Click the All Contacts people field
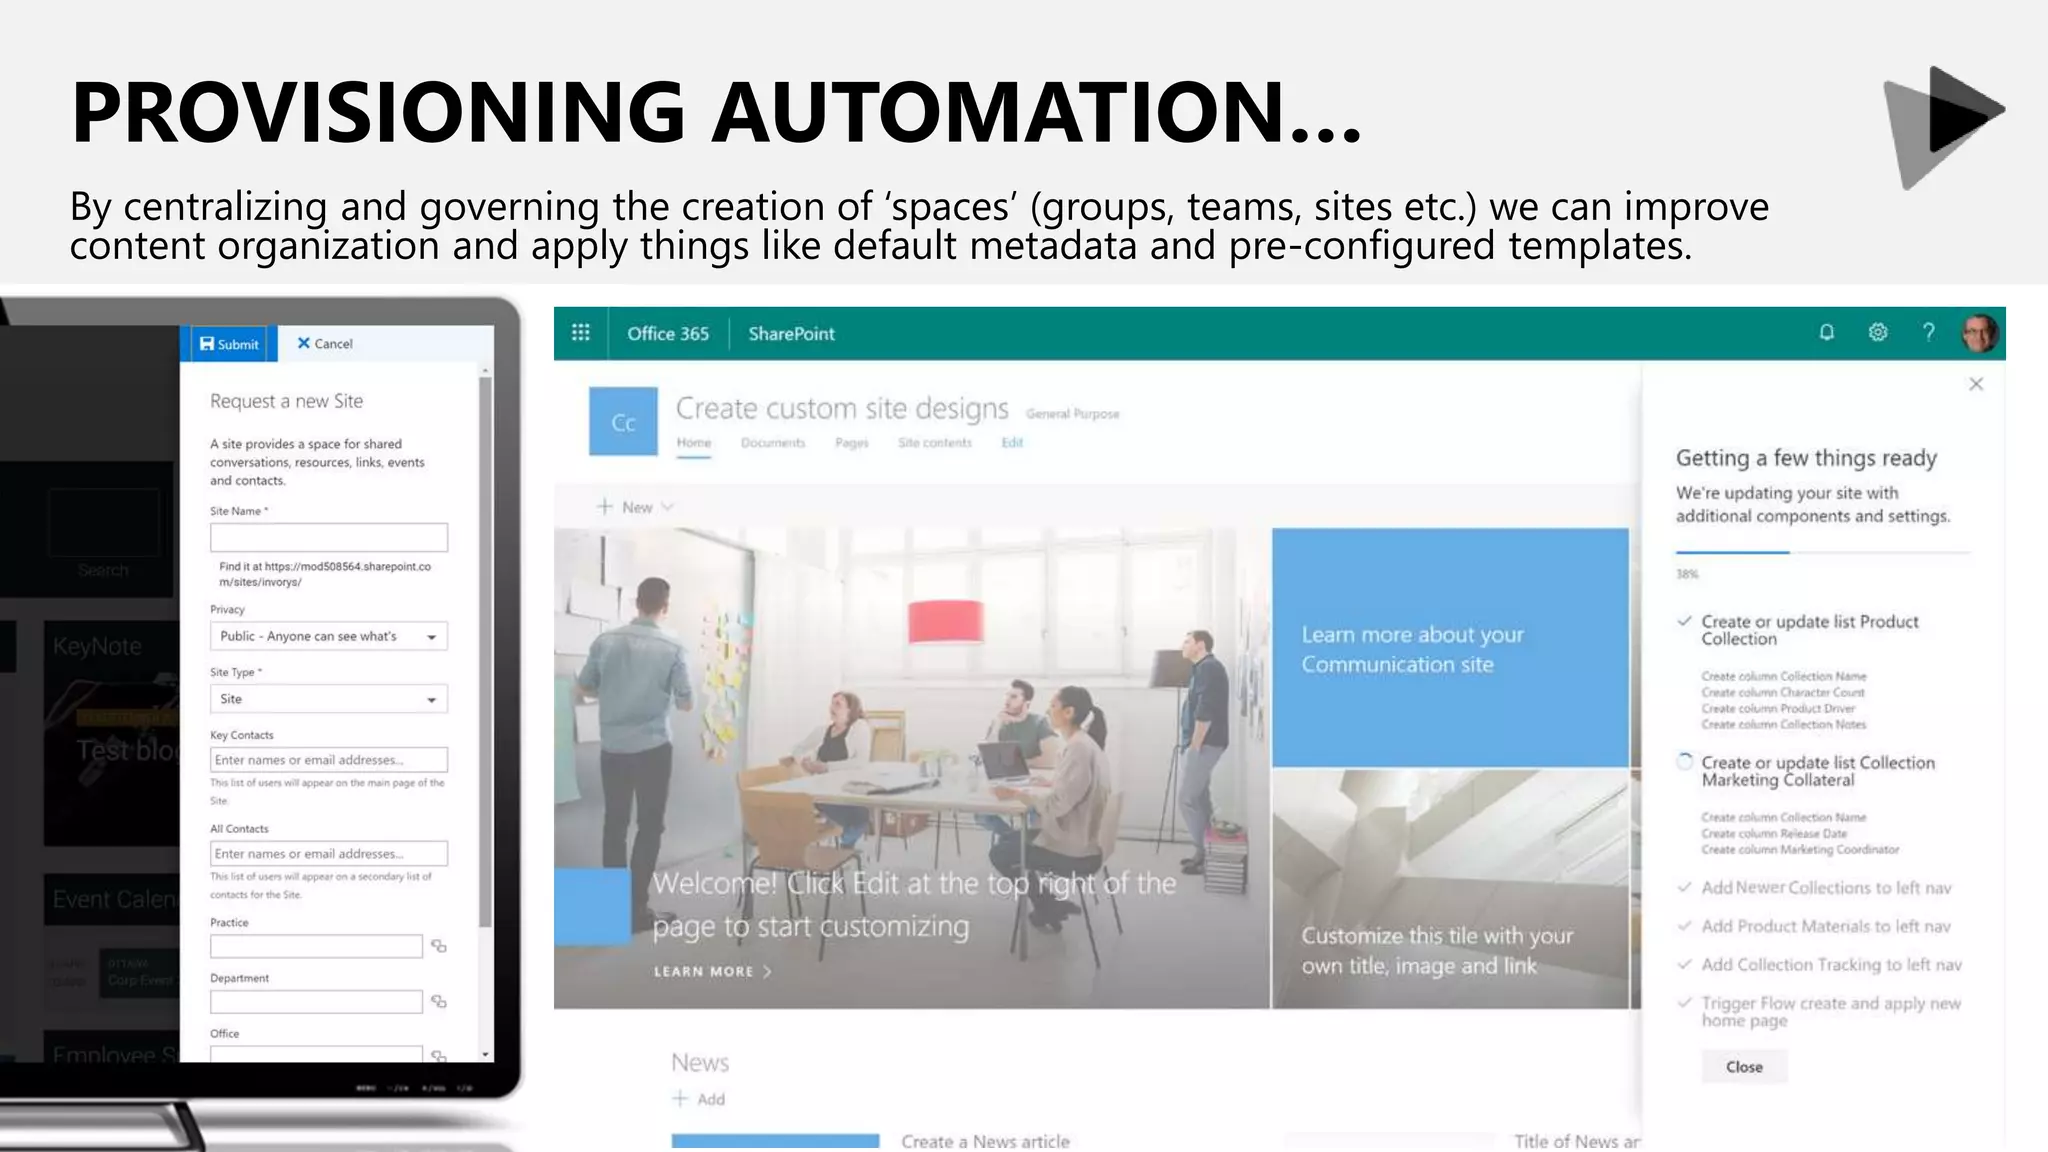Image resolution: width=2048 pixels, height=1152 pixels. 329,854
